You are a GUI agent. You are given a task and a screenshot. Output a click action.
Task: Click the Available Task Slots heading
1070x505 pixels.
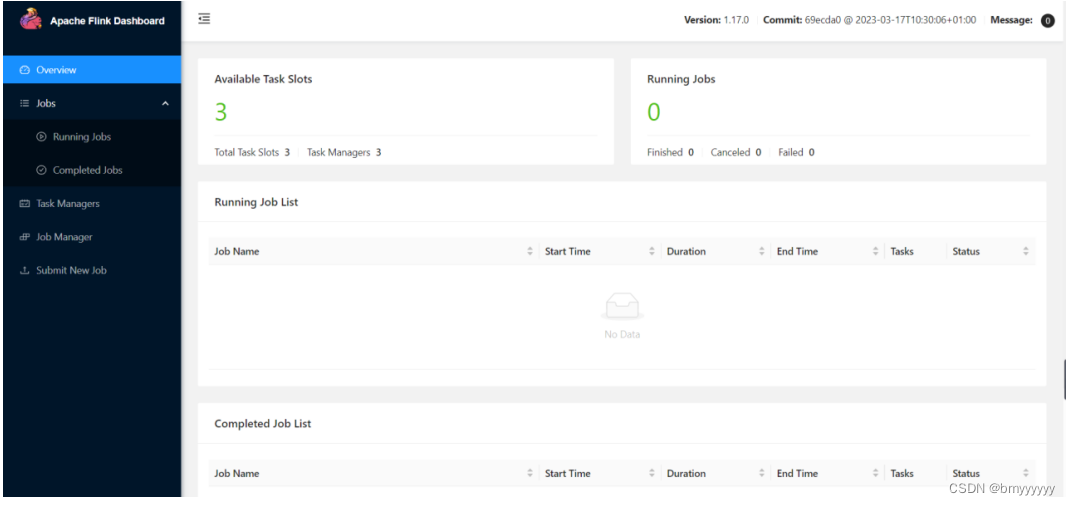click(x=263, y=79)
